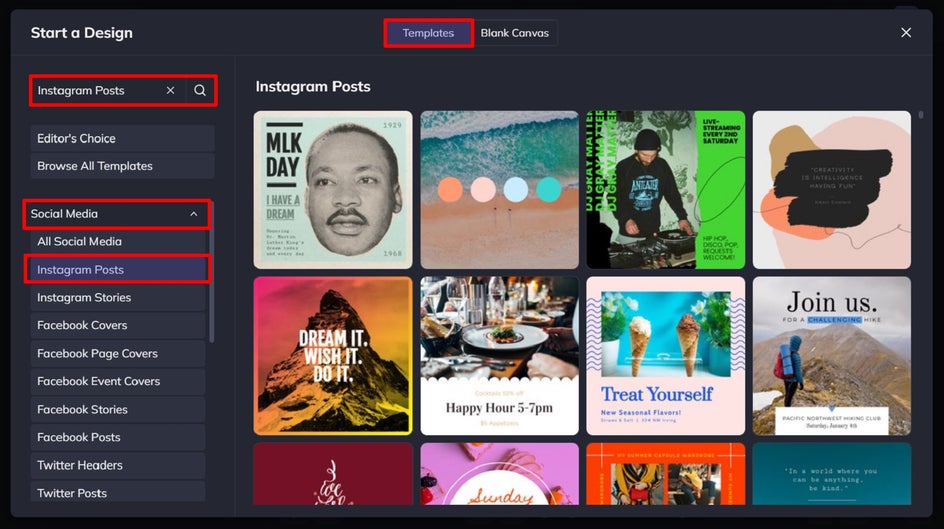Select Facebook Event Covers category
Image resolution: width=944 pixels, height=529 pixels.
pyautogui.click(x=117, y=381)
